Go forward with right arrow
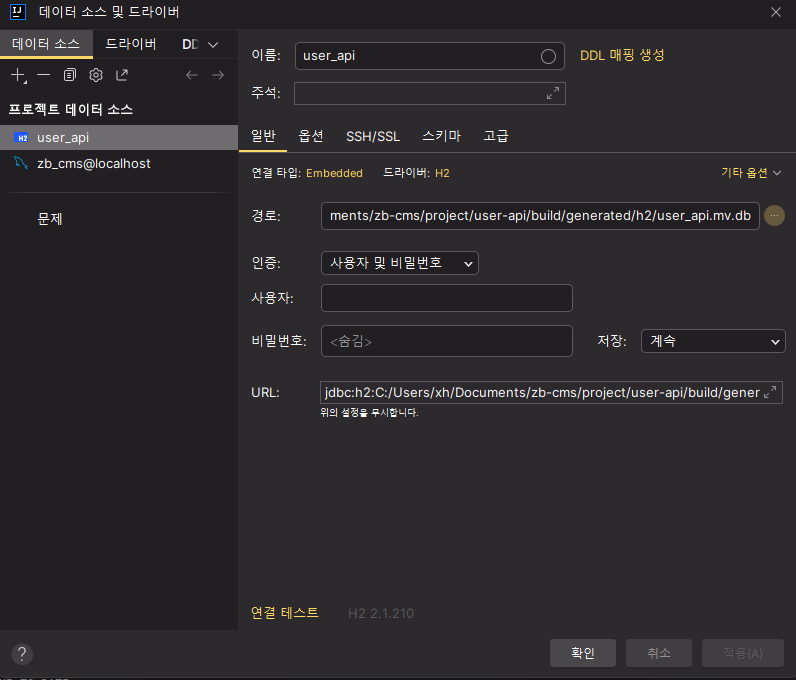The image size is (796, 680). [218, 75]
